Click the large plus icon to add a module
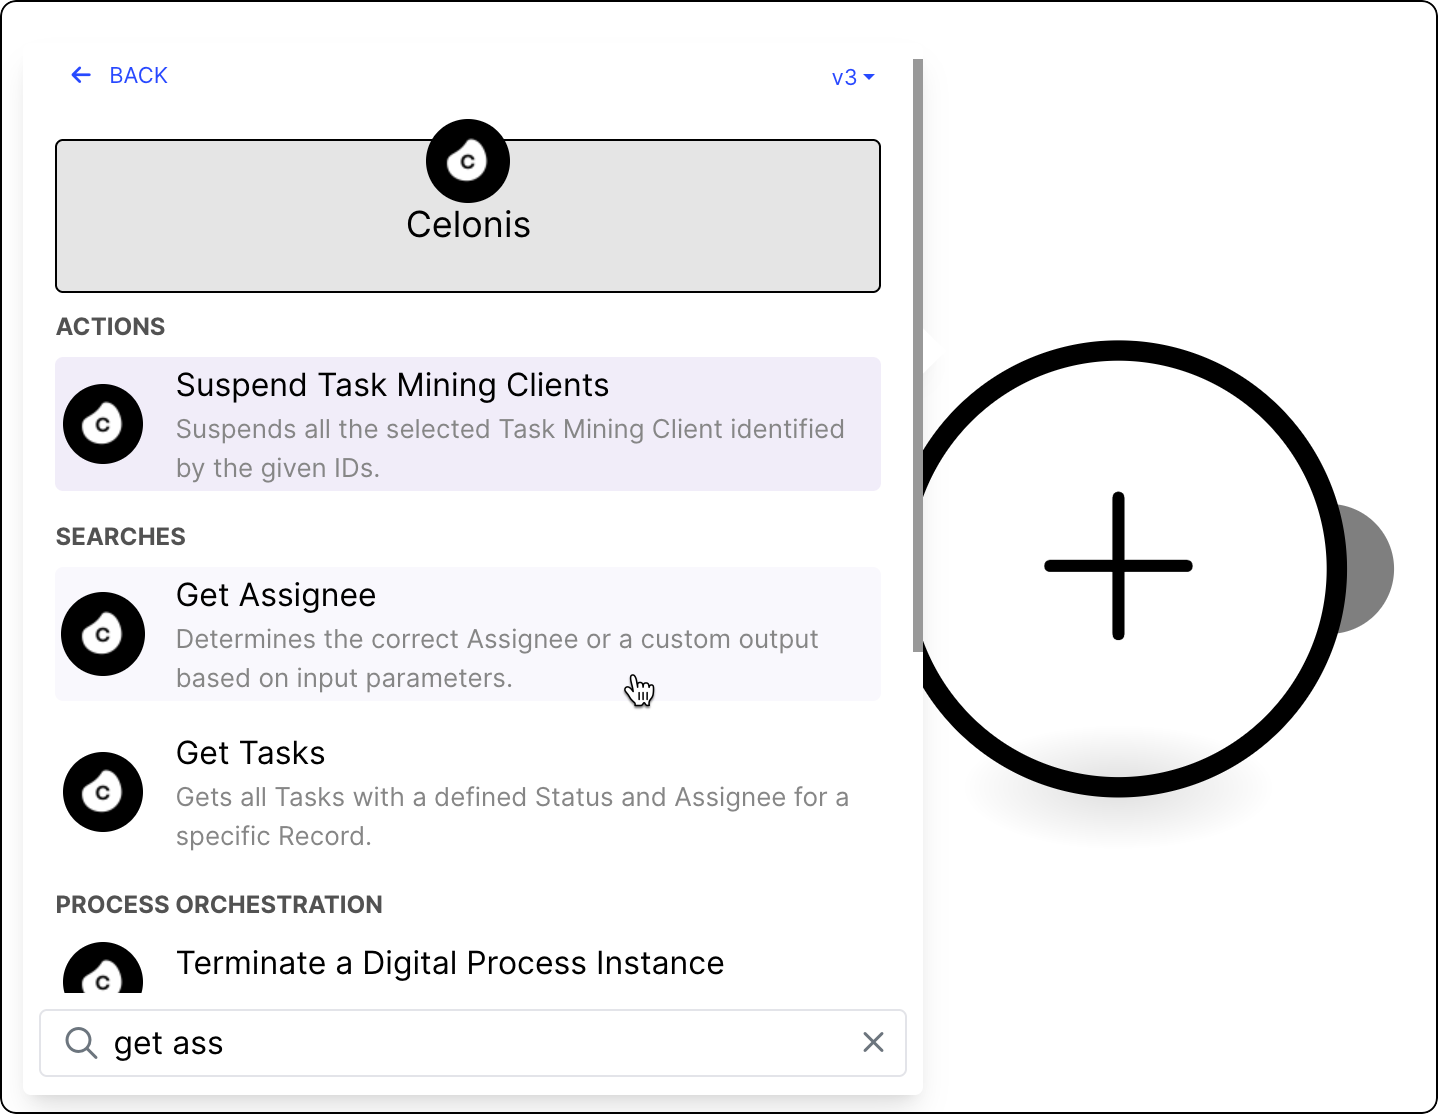This screenshot has height=1114, width=1438. click(1118, 566)
